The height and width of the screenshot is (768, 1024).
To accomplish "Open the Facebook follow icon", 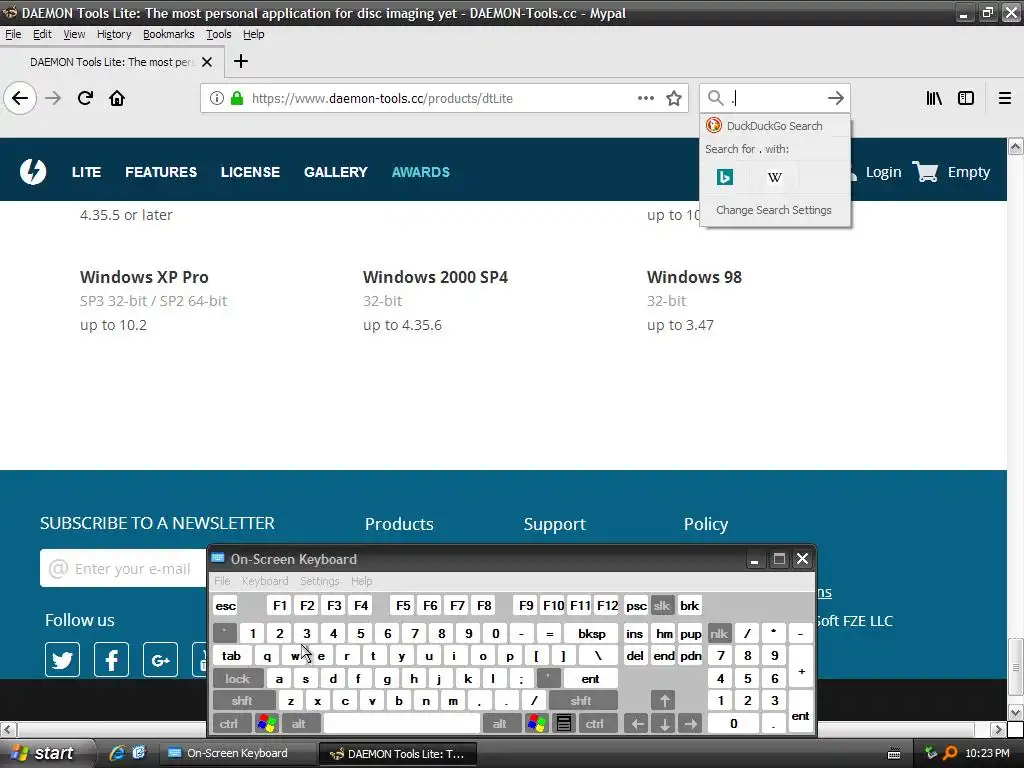I will coord(112,660).
